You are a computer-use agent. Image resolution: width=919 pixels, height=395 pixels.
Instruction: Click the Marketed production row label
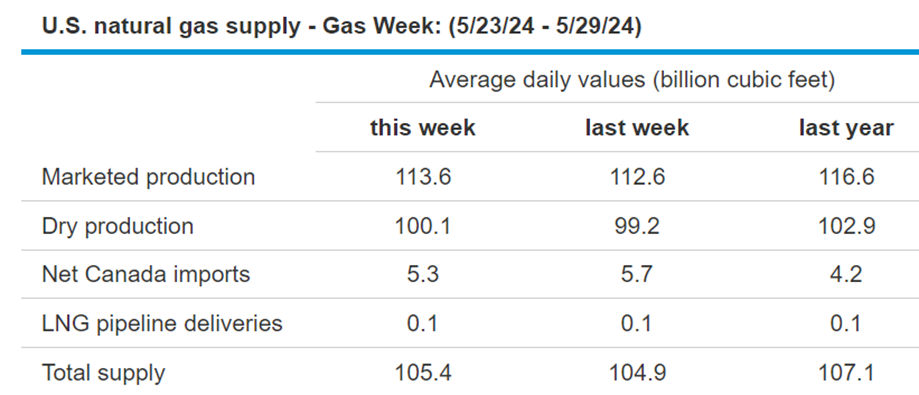click(x=148, y=176)
